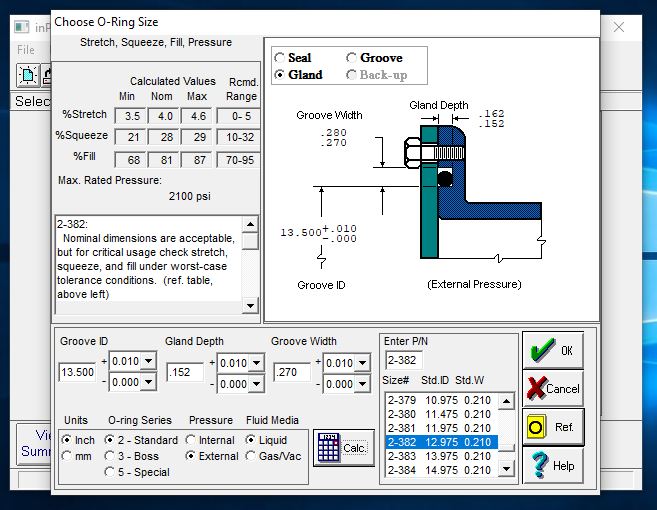The image size is (657, 510).
Task: Click the black O-ring in the diagram
Action: point(445,179)
